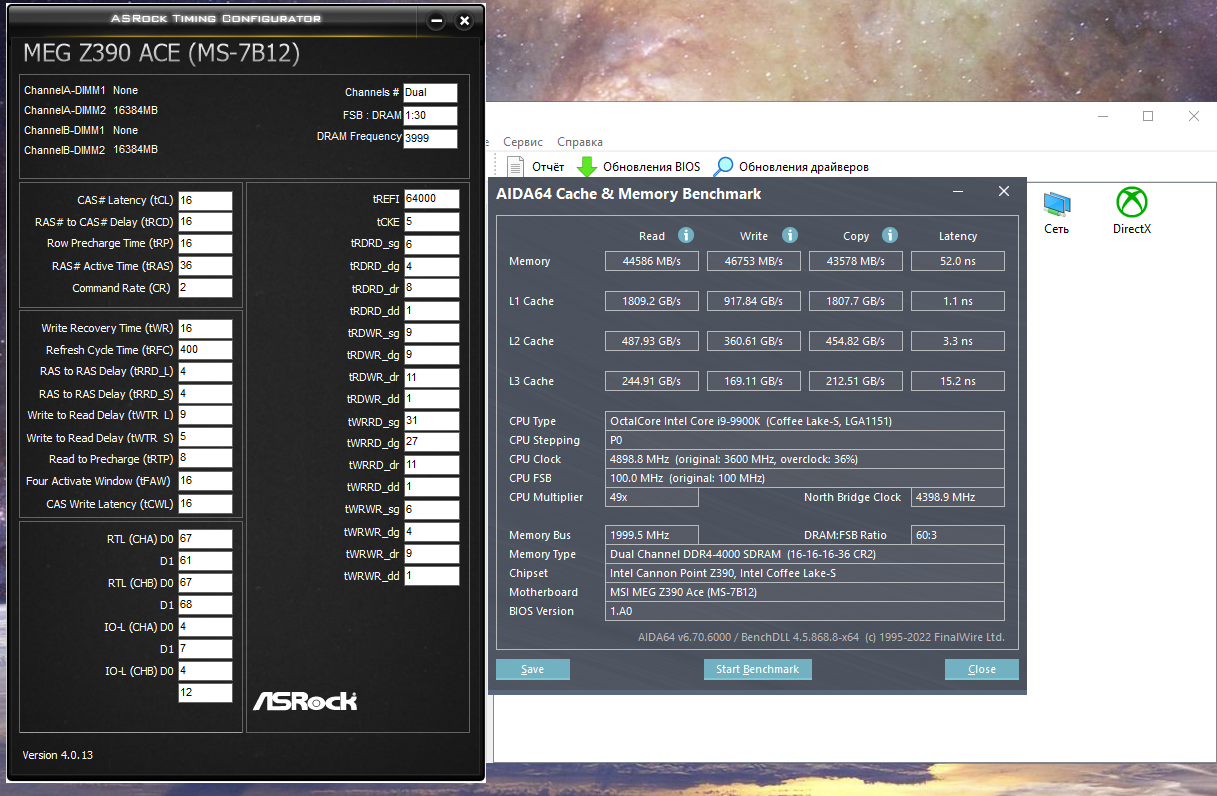Click the Four Activate Window (tFAW) field
The height and width of the screenshot is (796, 1217).
(x=205, y=481)
